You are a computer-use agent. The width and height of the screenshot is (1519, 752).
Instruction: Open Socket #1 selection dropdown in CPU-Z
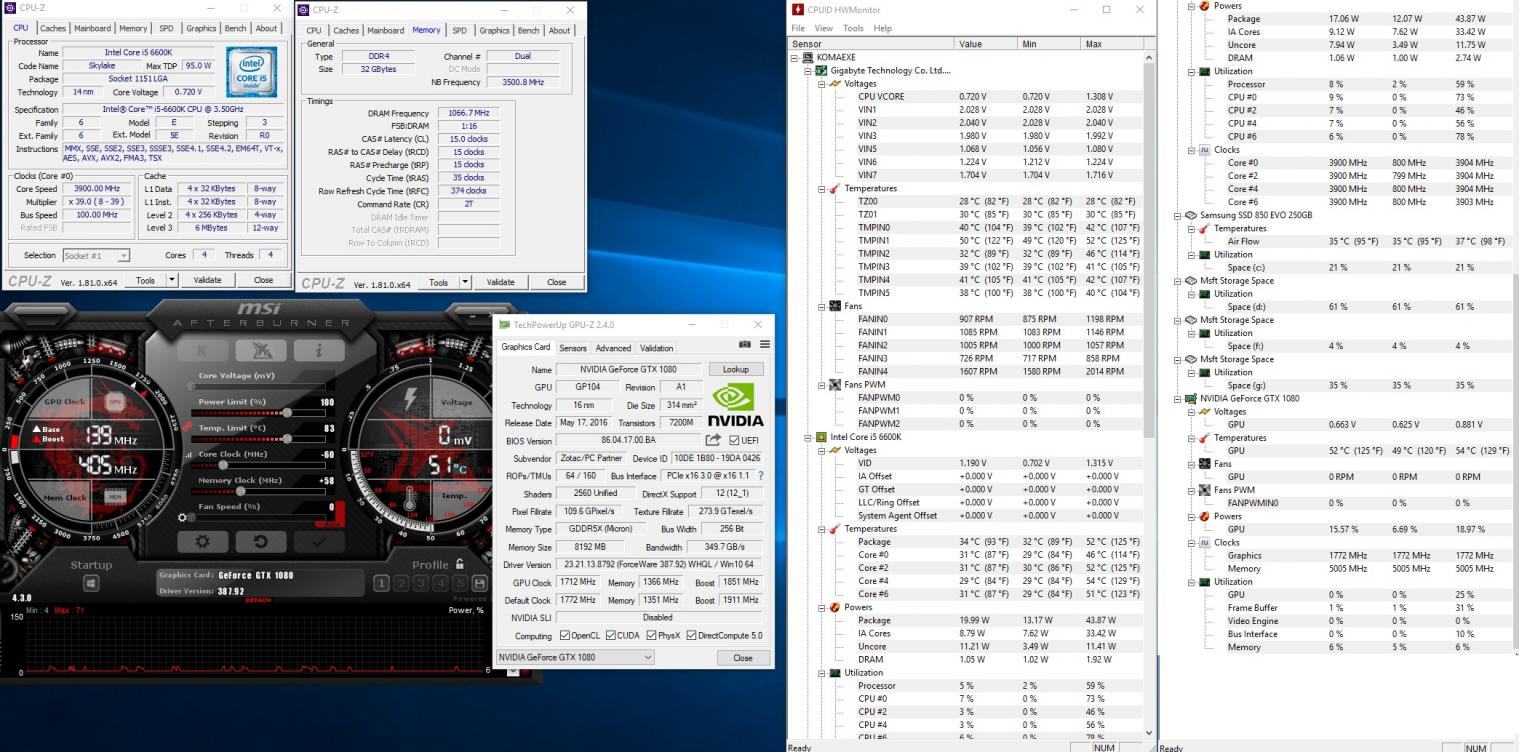pyautogui.click(x=96, y=256)
